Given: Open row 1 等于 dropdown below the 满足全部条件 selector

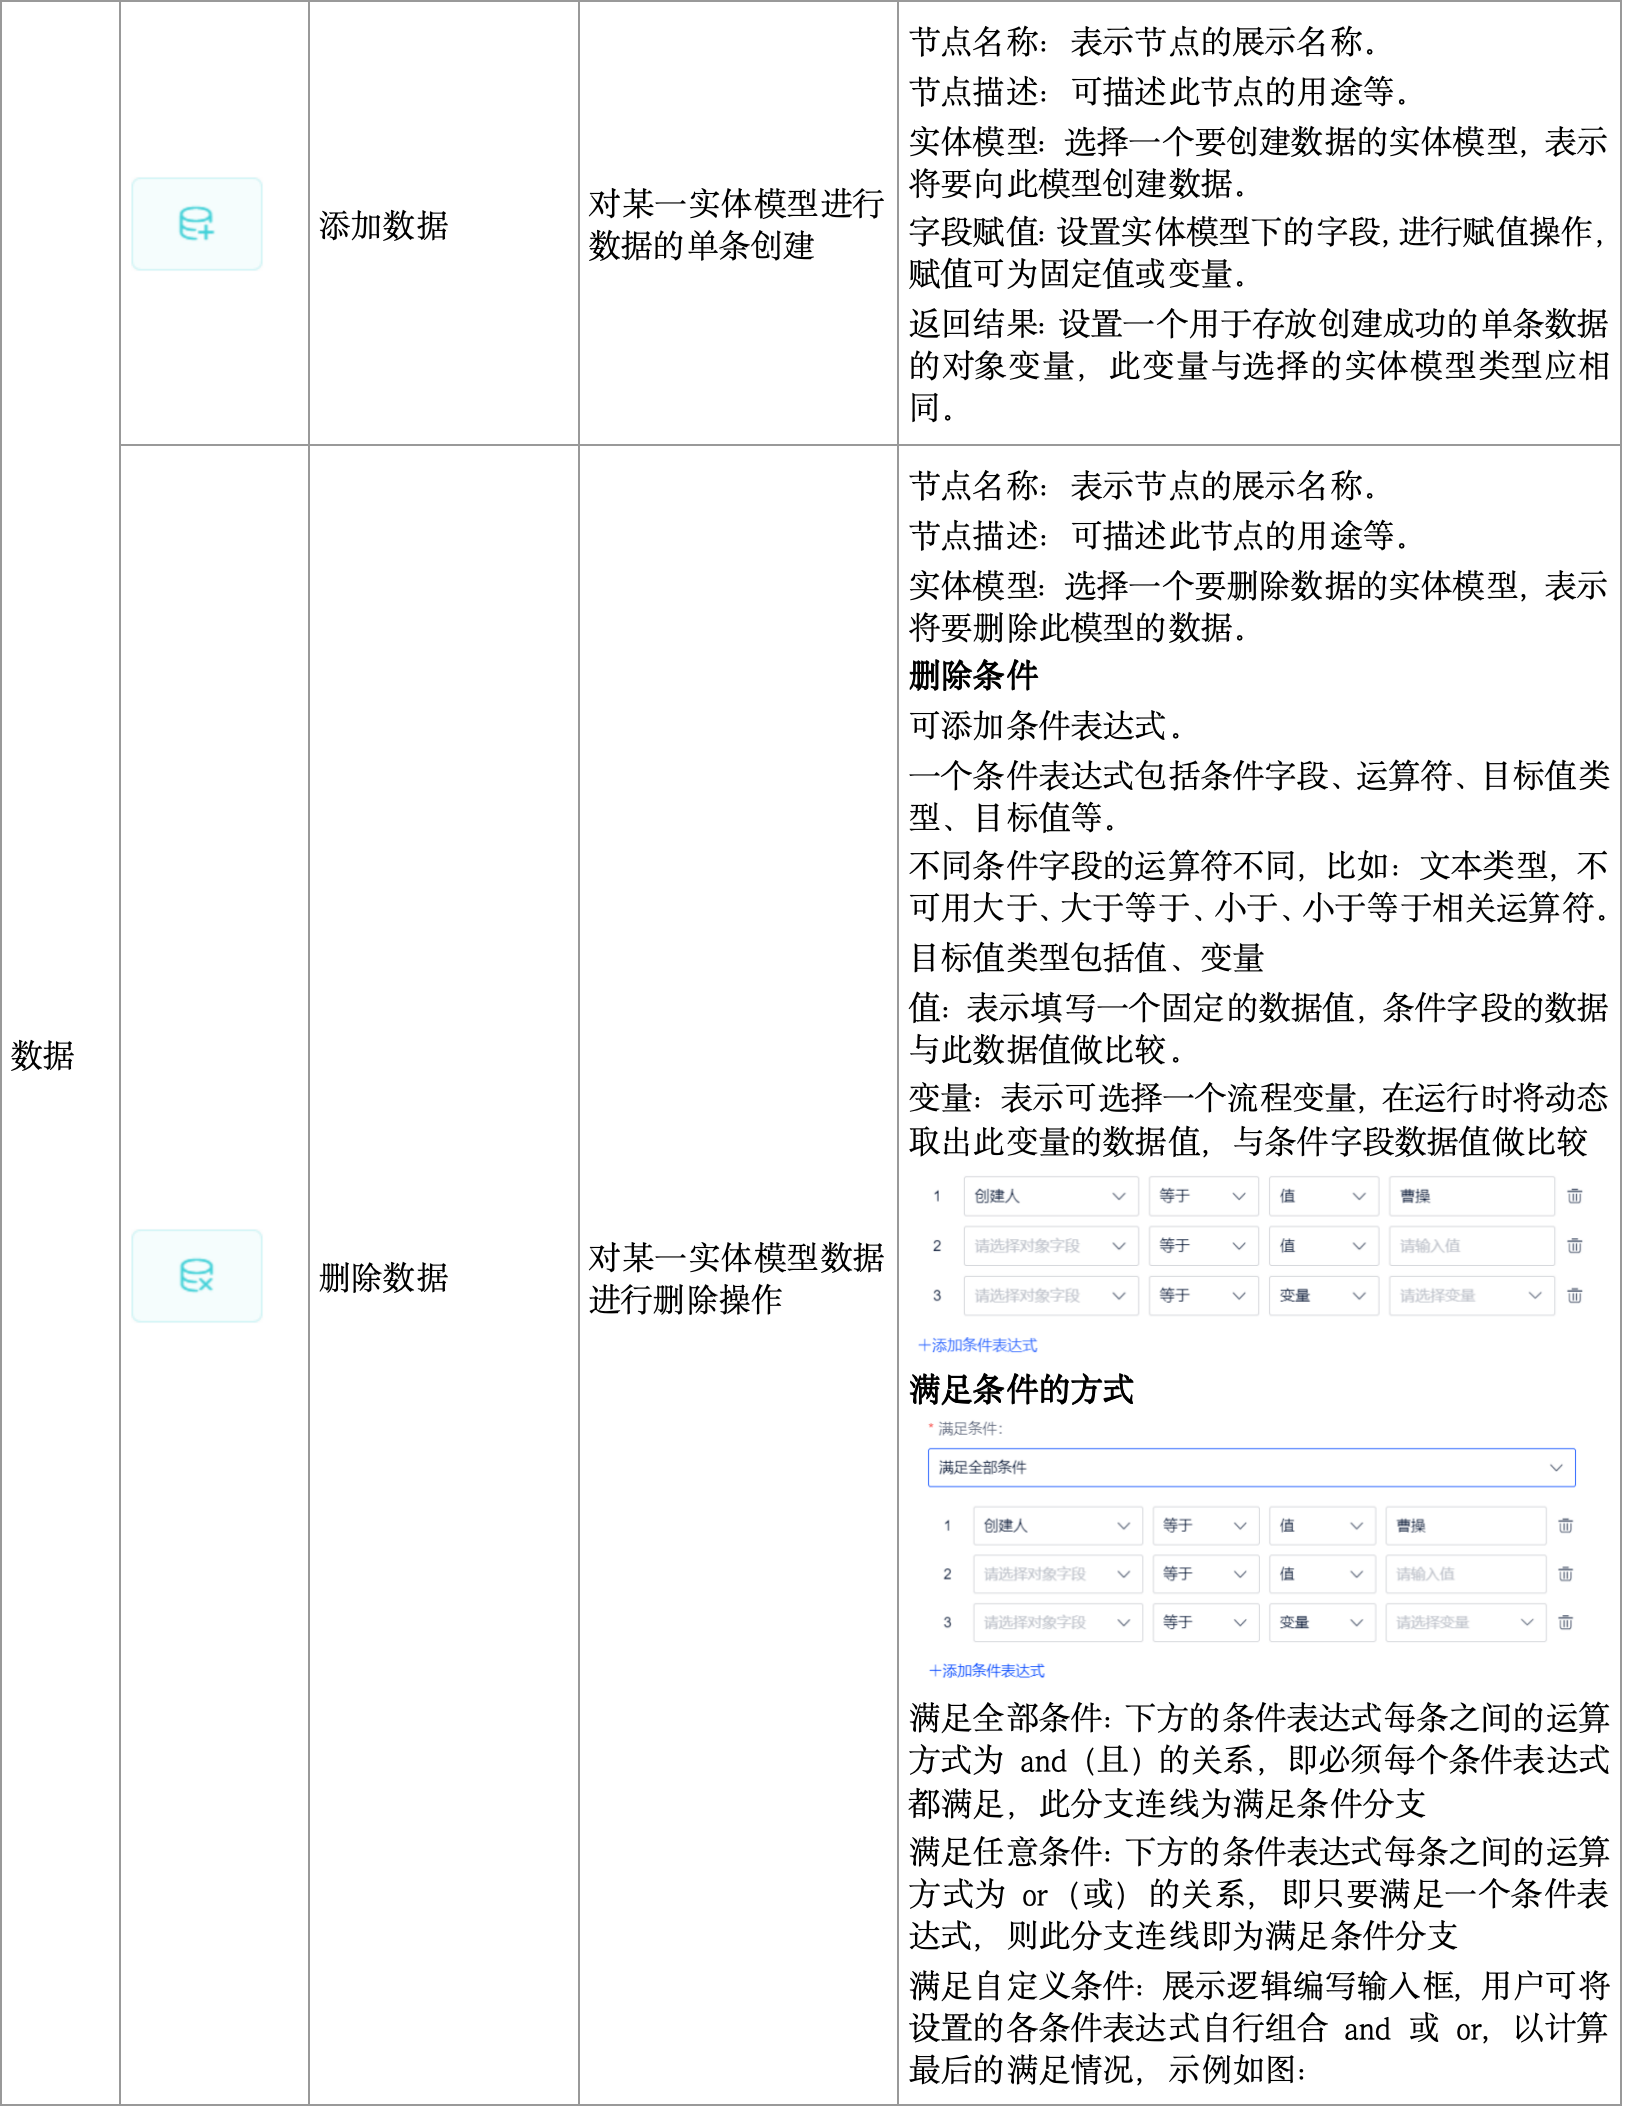Looking at the screenshot, I should point(1206,1526).
